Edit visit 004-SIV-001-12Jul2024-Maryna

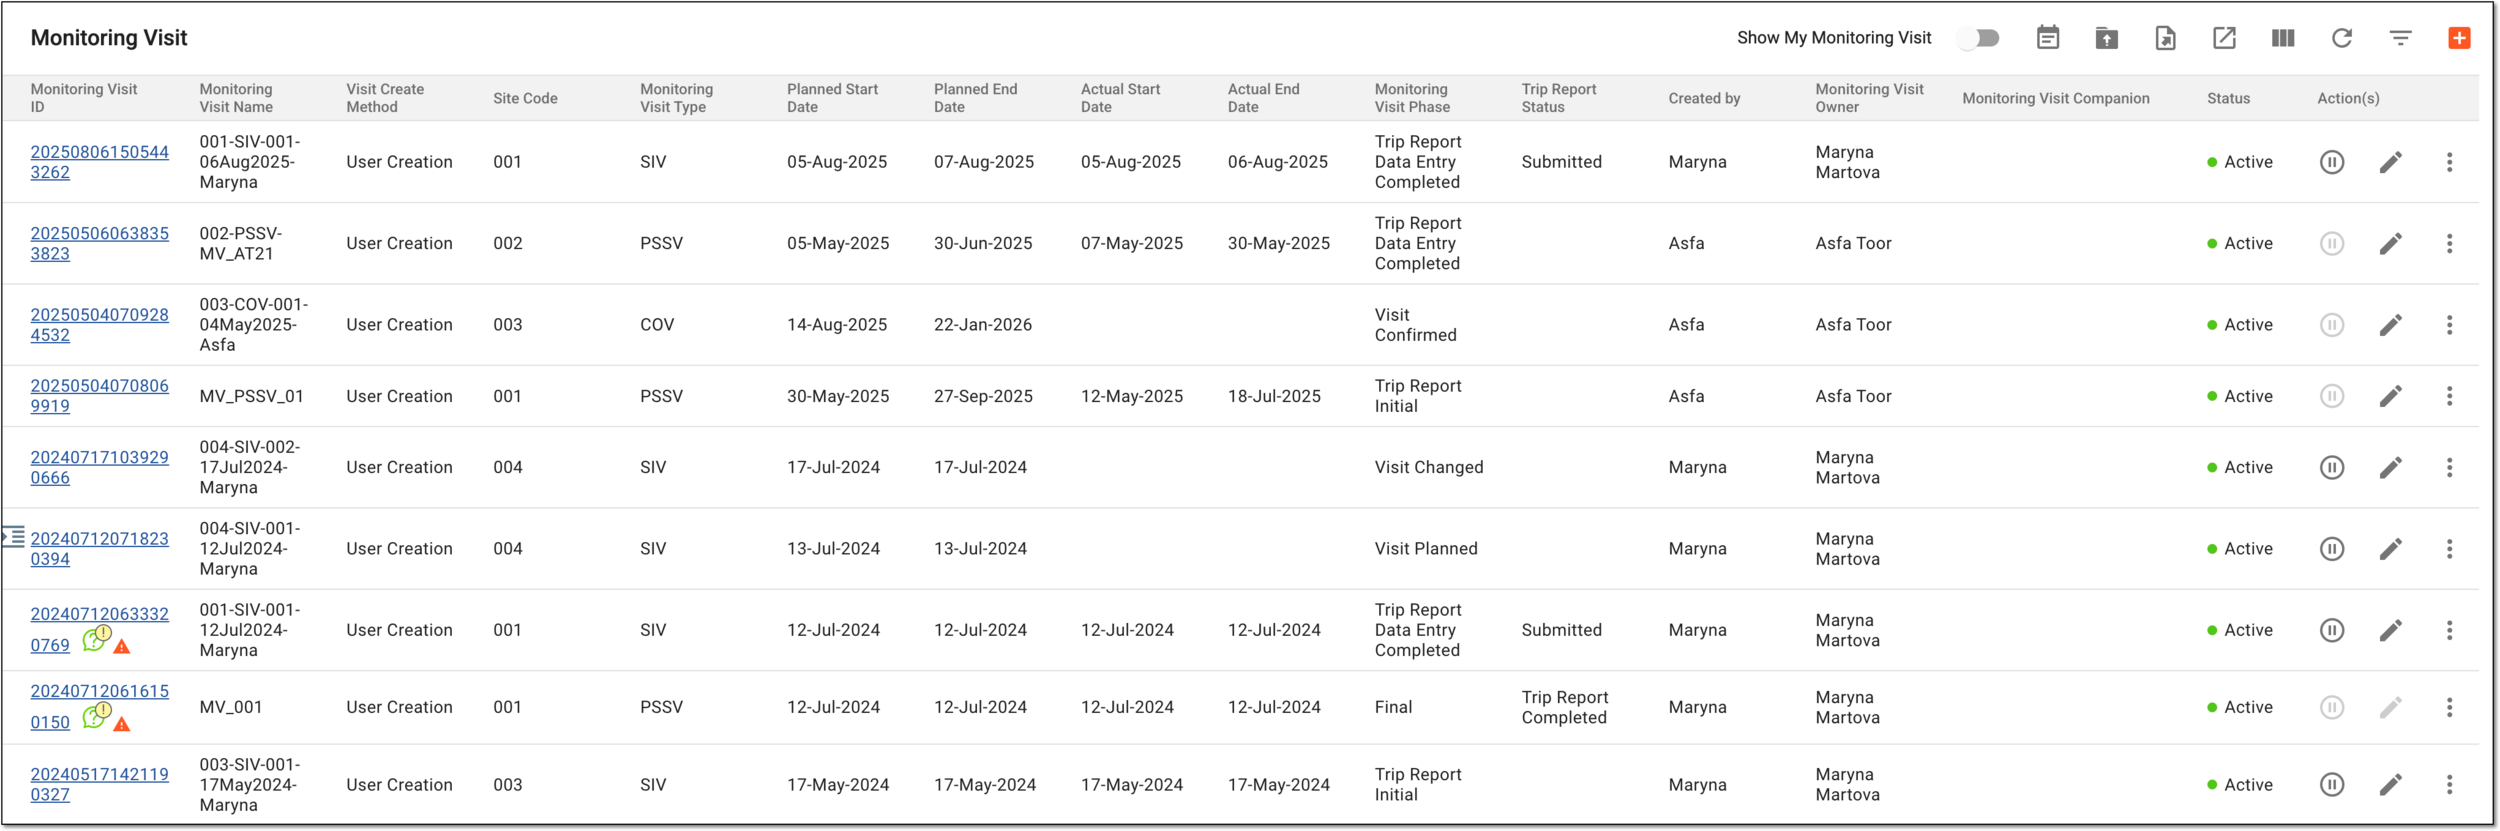(2391, 549)
